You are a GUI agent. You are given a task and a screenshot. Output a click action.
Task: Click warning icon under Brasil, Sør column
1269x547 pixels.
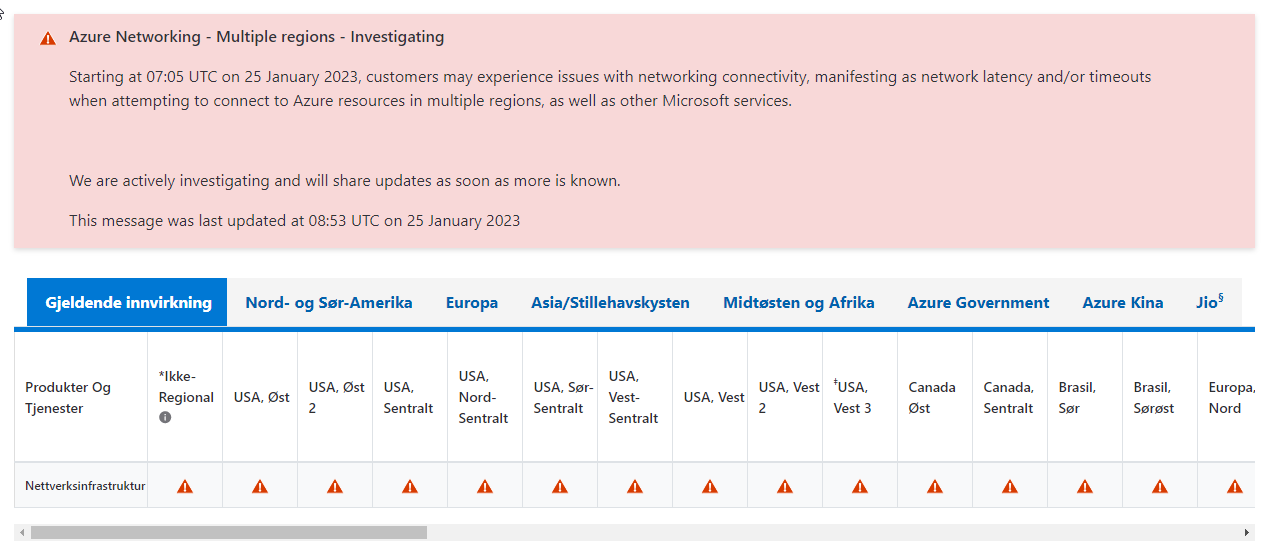coord(1085,487)
